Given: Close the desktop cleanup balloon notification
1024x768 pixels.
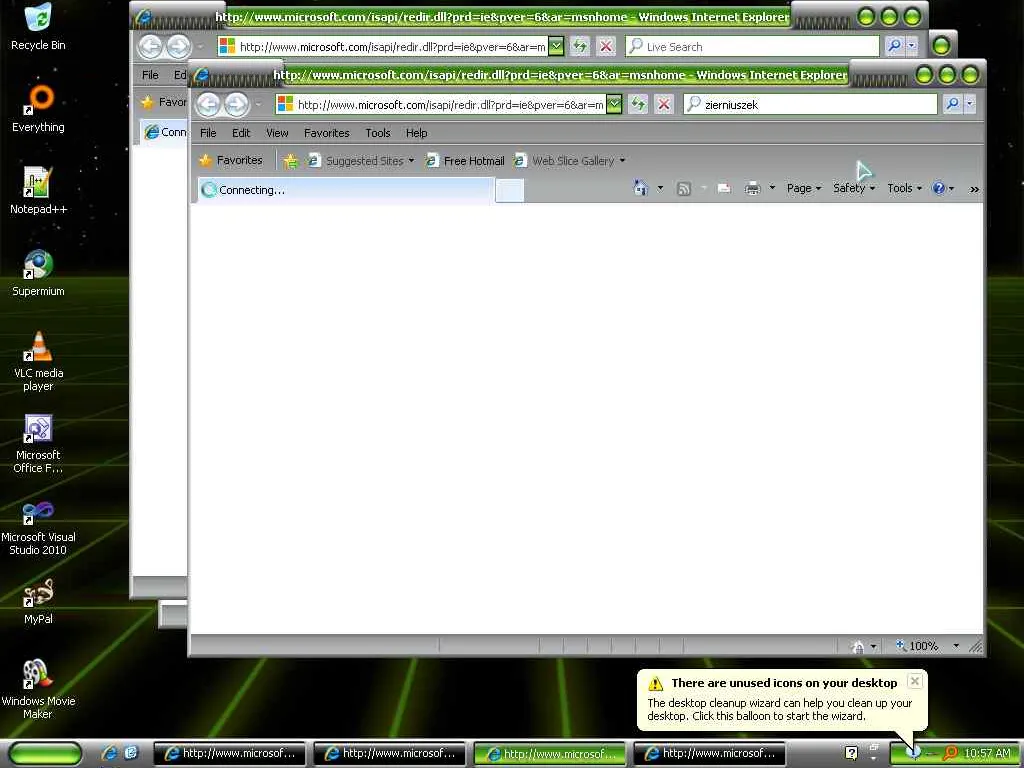Looking at the screenshot, I should (915, 681).
